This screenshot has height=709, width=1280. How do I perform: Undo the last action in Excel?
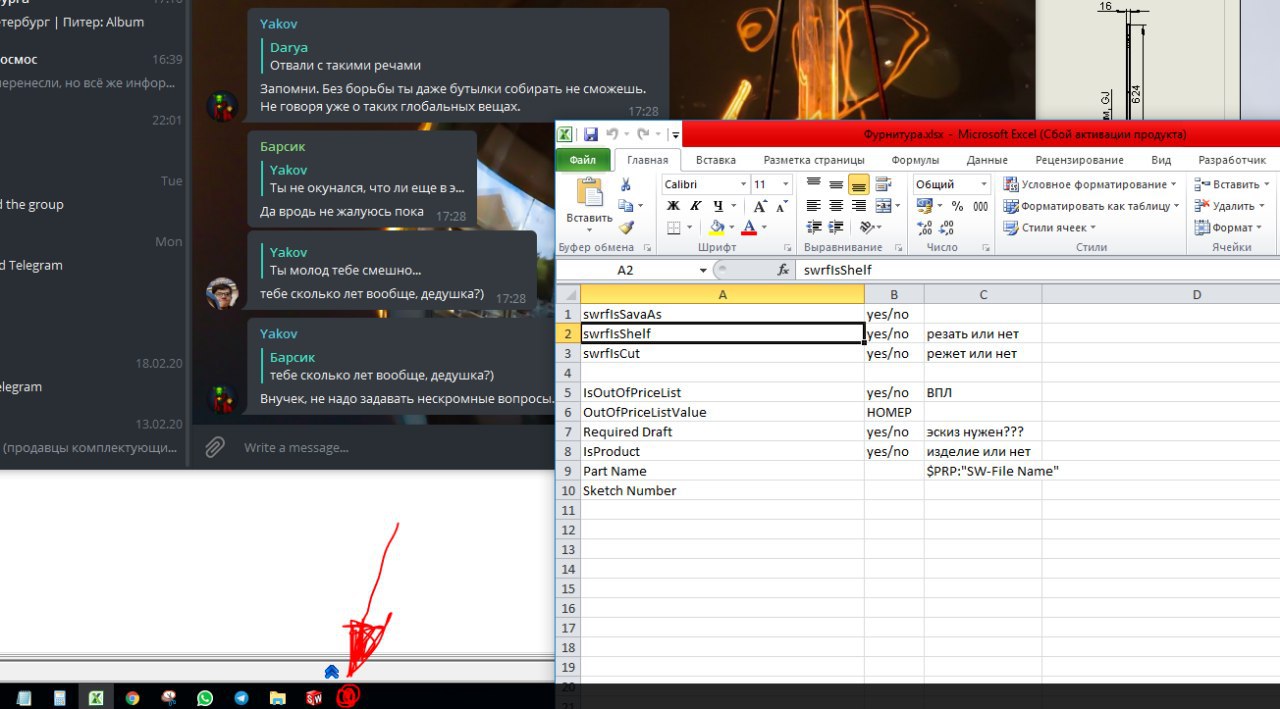point(611,135)
